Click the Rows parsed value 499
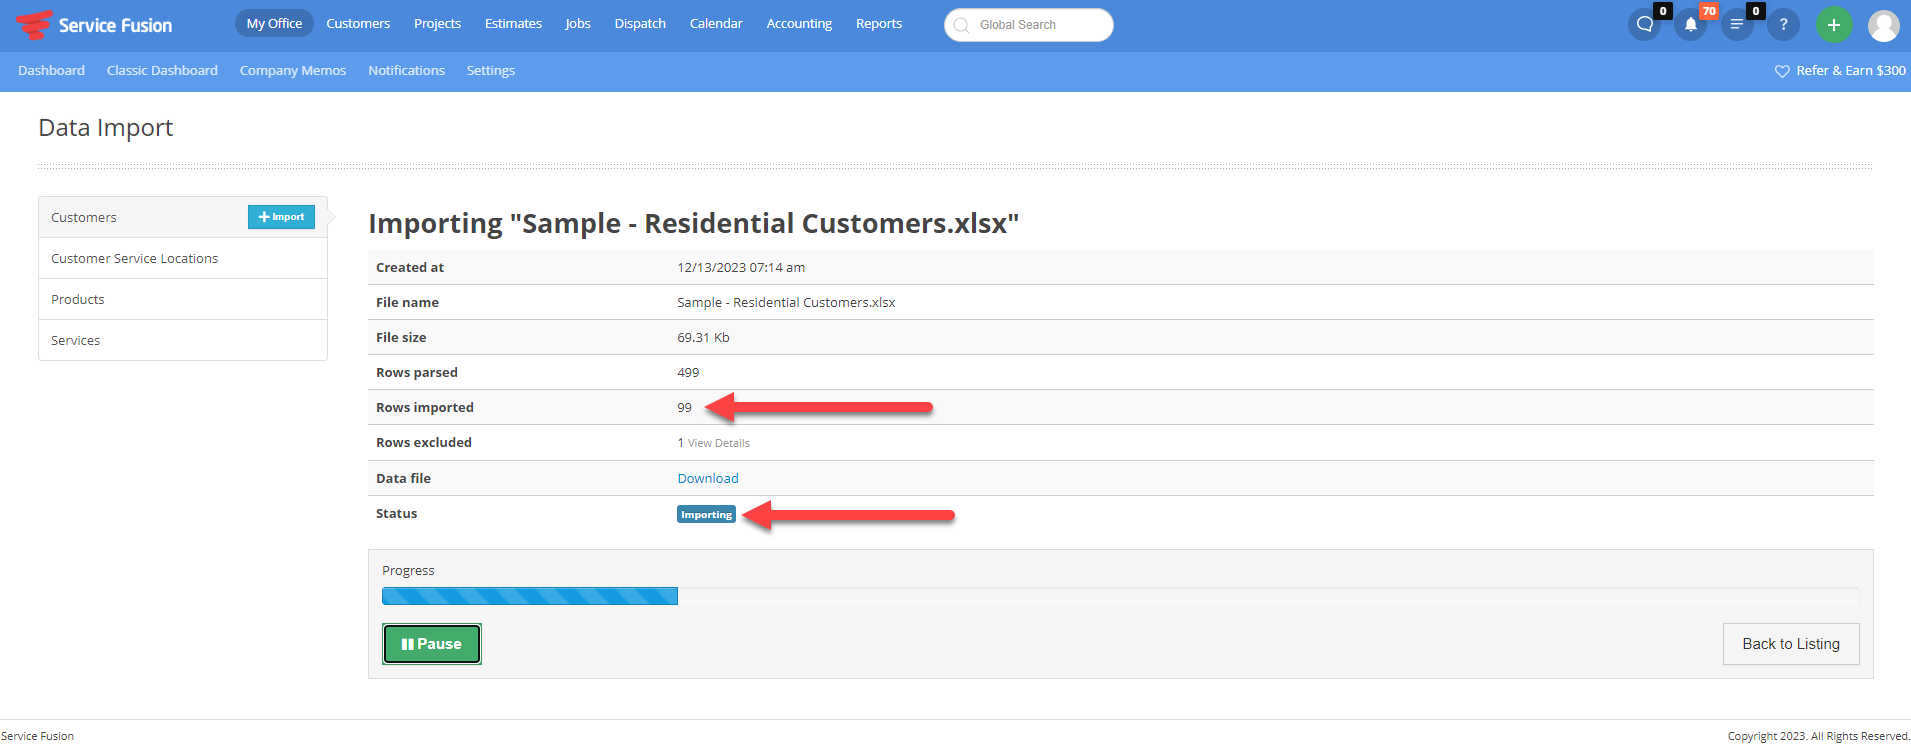 [688, 372]
